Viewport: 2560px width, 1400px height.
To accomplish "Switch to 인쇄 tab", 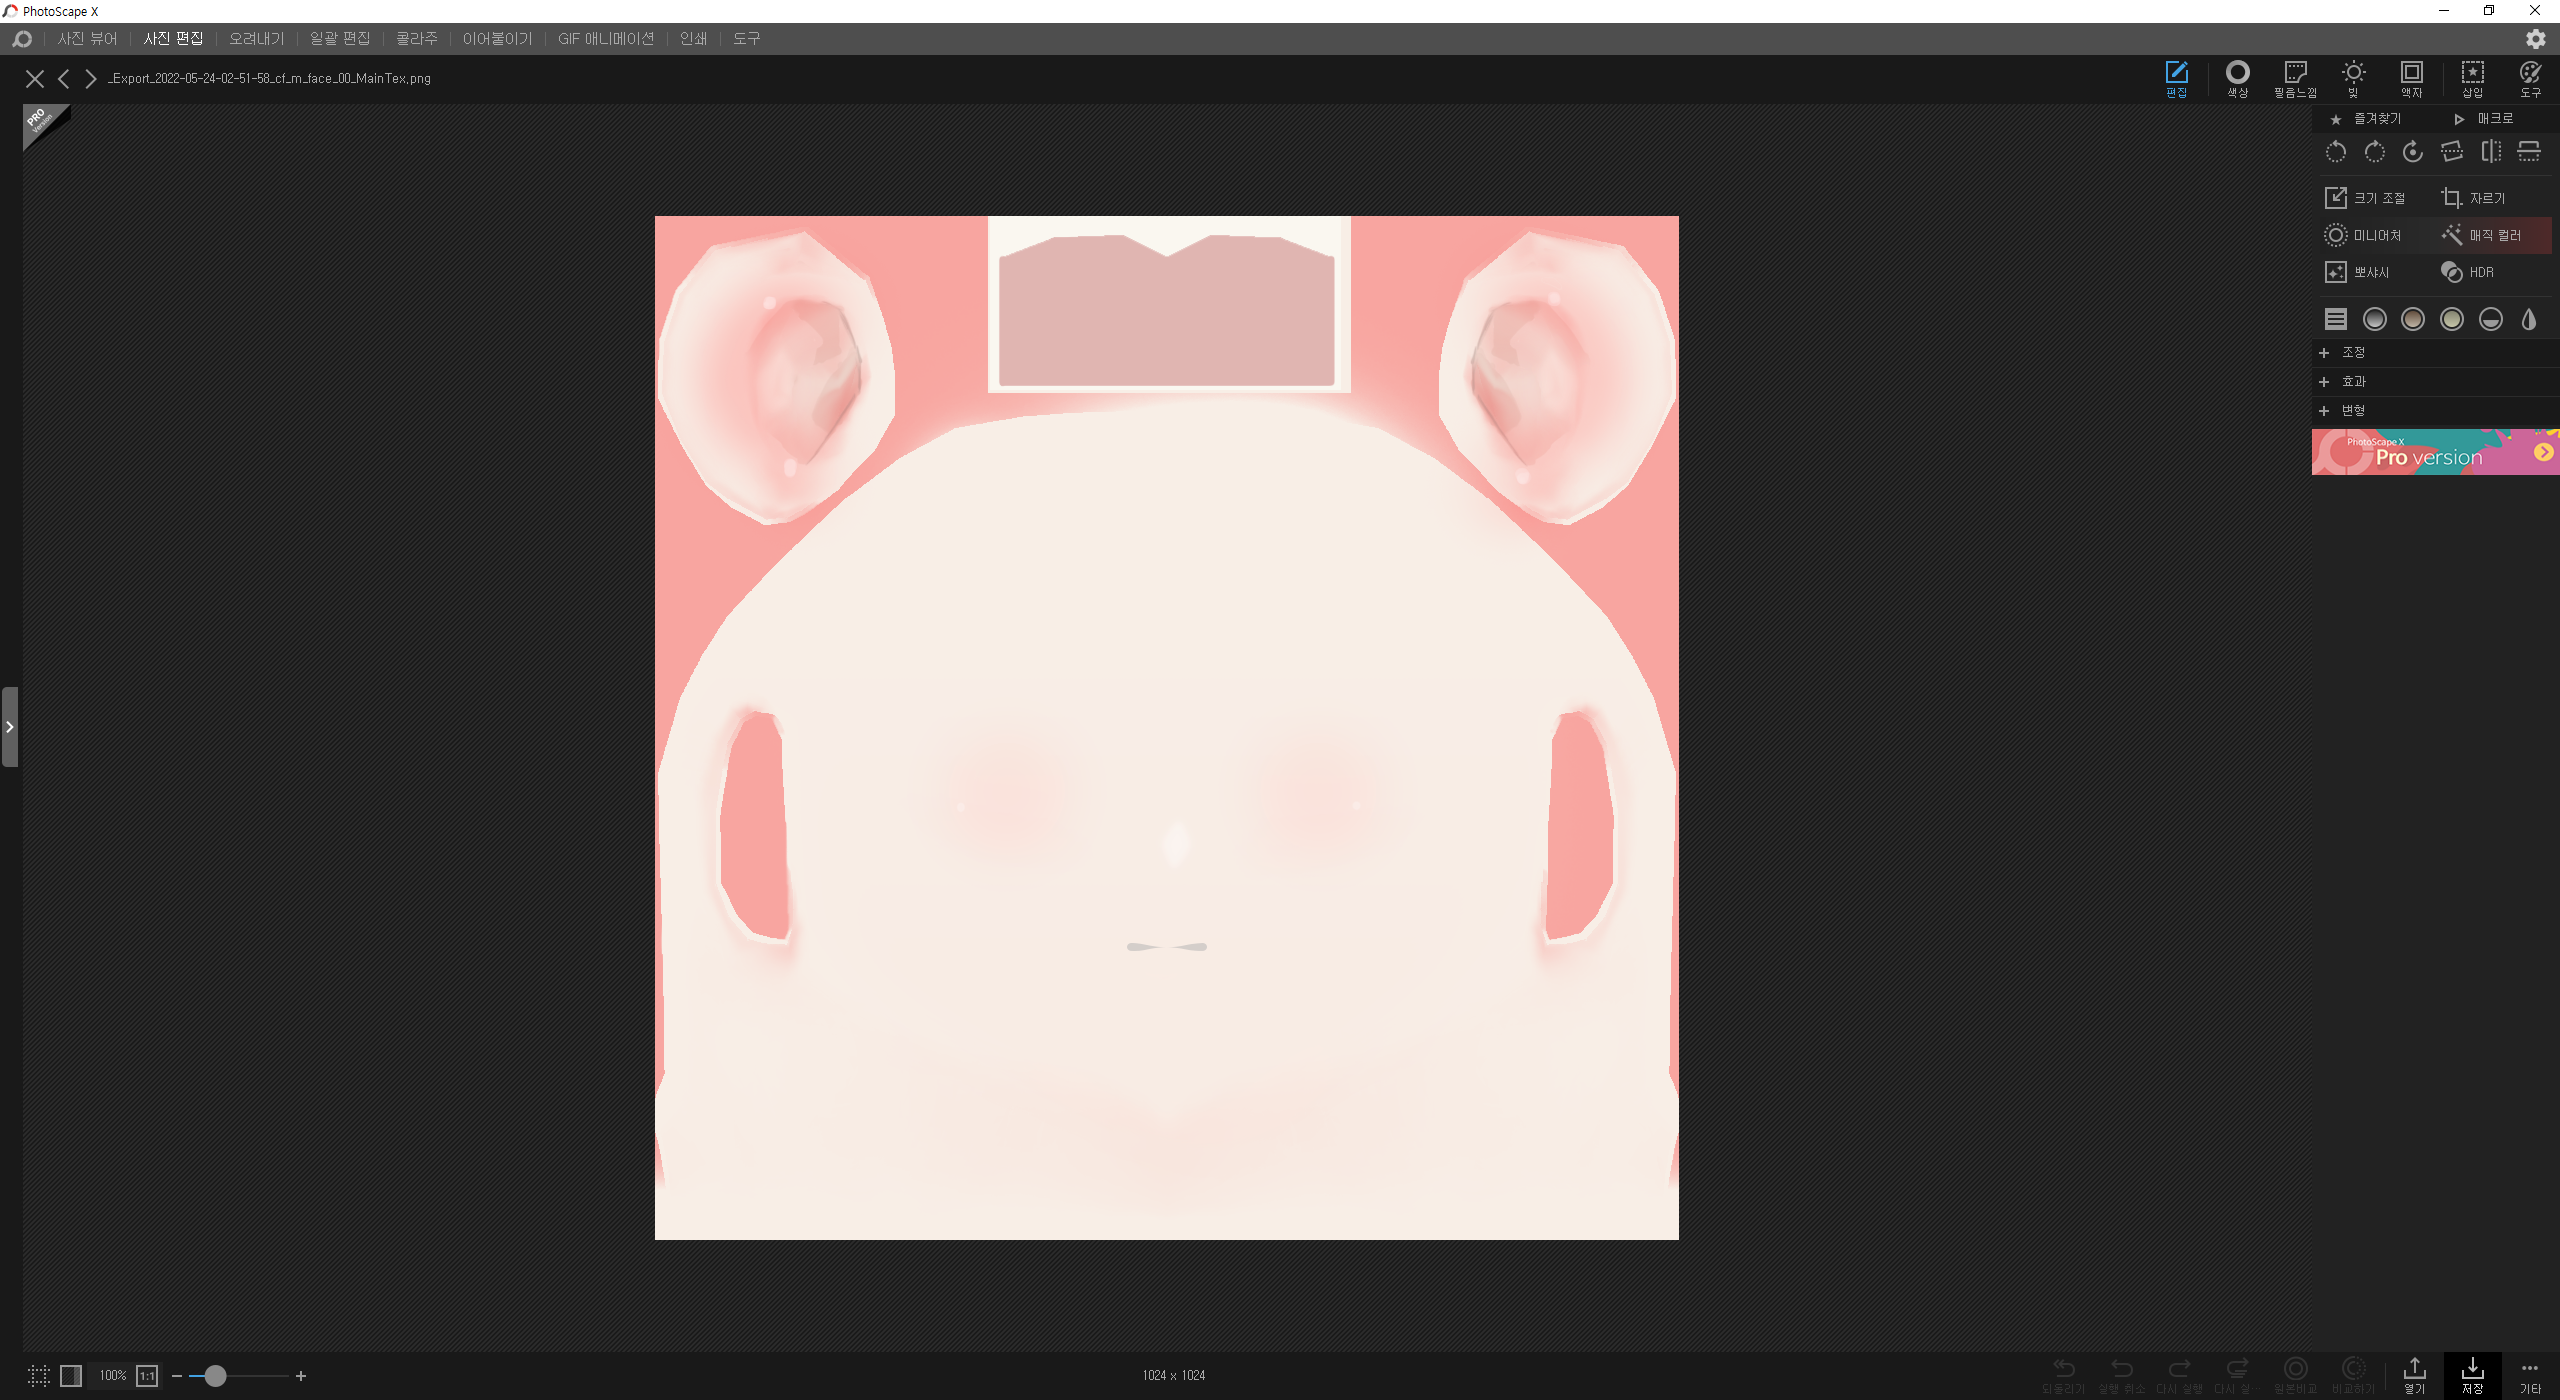I will tap(693, 39).
